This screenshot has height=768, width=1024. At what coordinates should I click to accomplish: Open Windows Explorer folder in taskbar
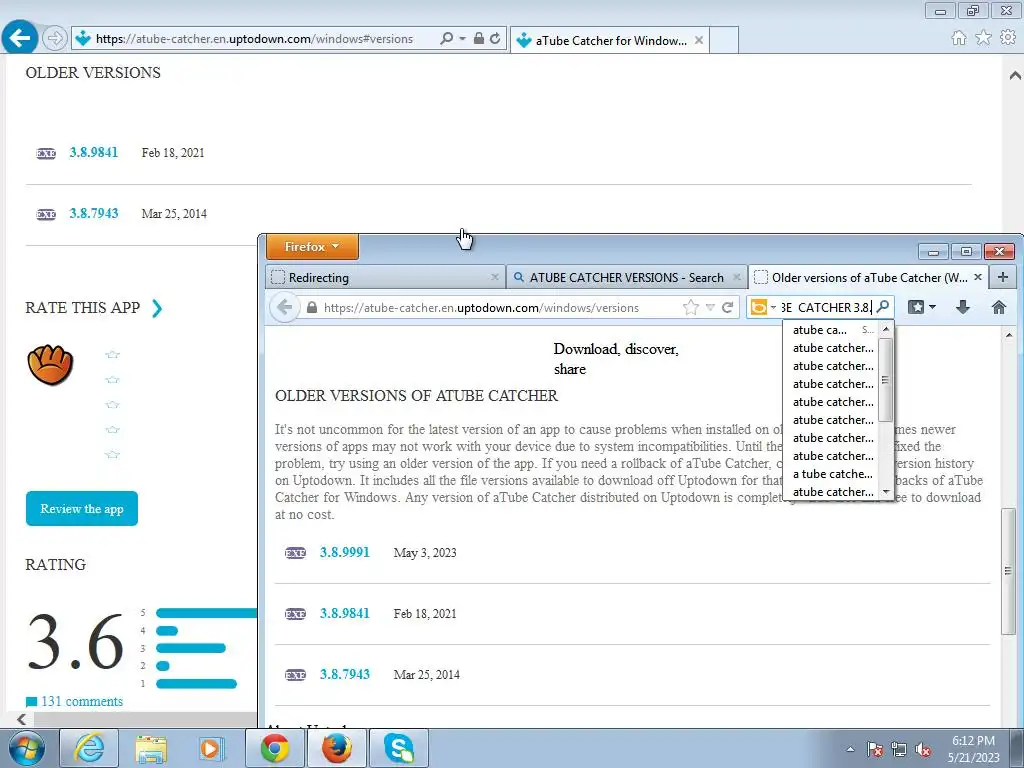coord(151,748)
